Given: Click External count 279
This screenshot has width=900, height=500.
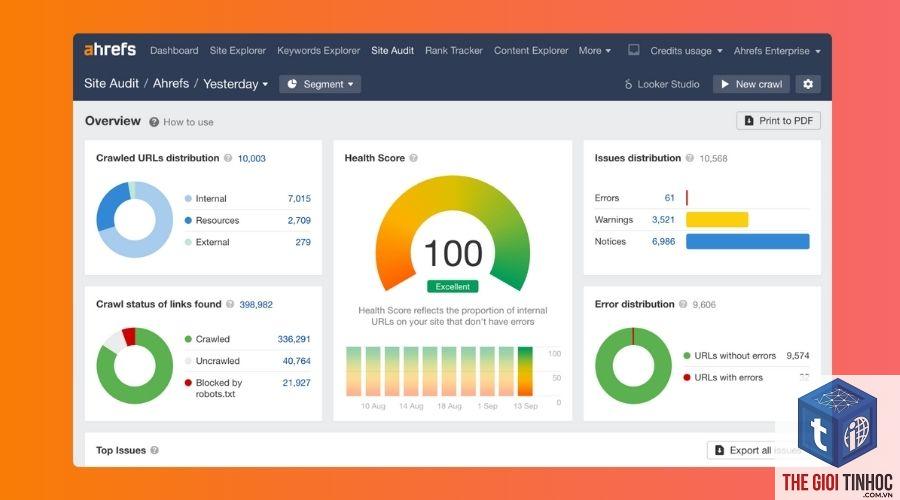Looking at the screenshot, I should (x=303, y=242).
